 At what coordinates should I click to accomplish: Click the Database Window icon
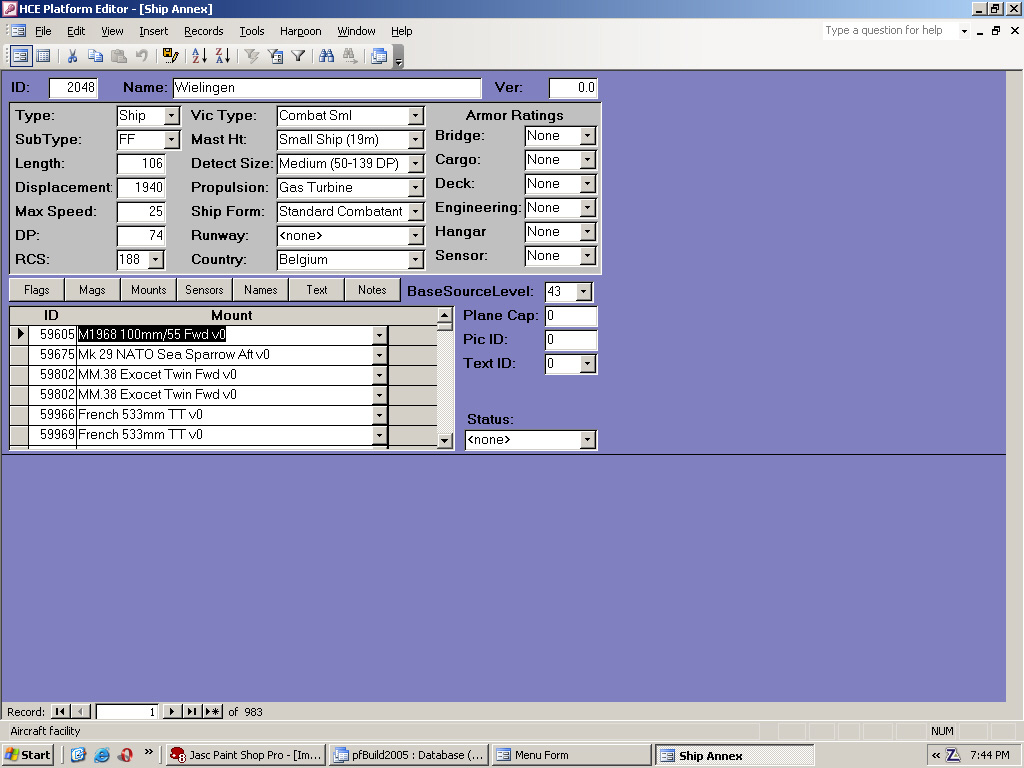pos(379,56)
